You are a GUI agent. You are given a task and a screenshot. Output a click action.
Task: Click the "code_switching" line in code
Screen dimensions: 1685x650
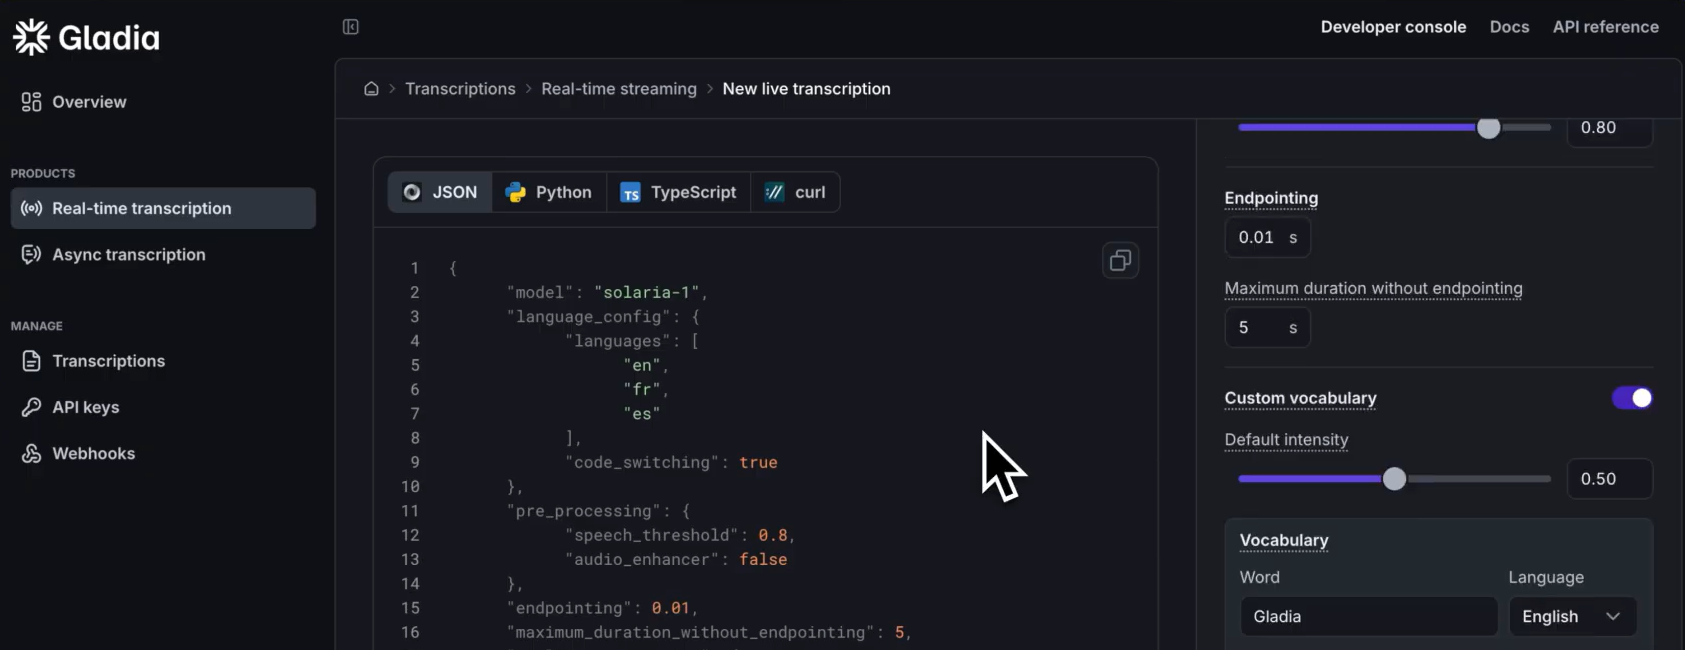coord(671,462)
